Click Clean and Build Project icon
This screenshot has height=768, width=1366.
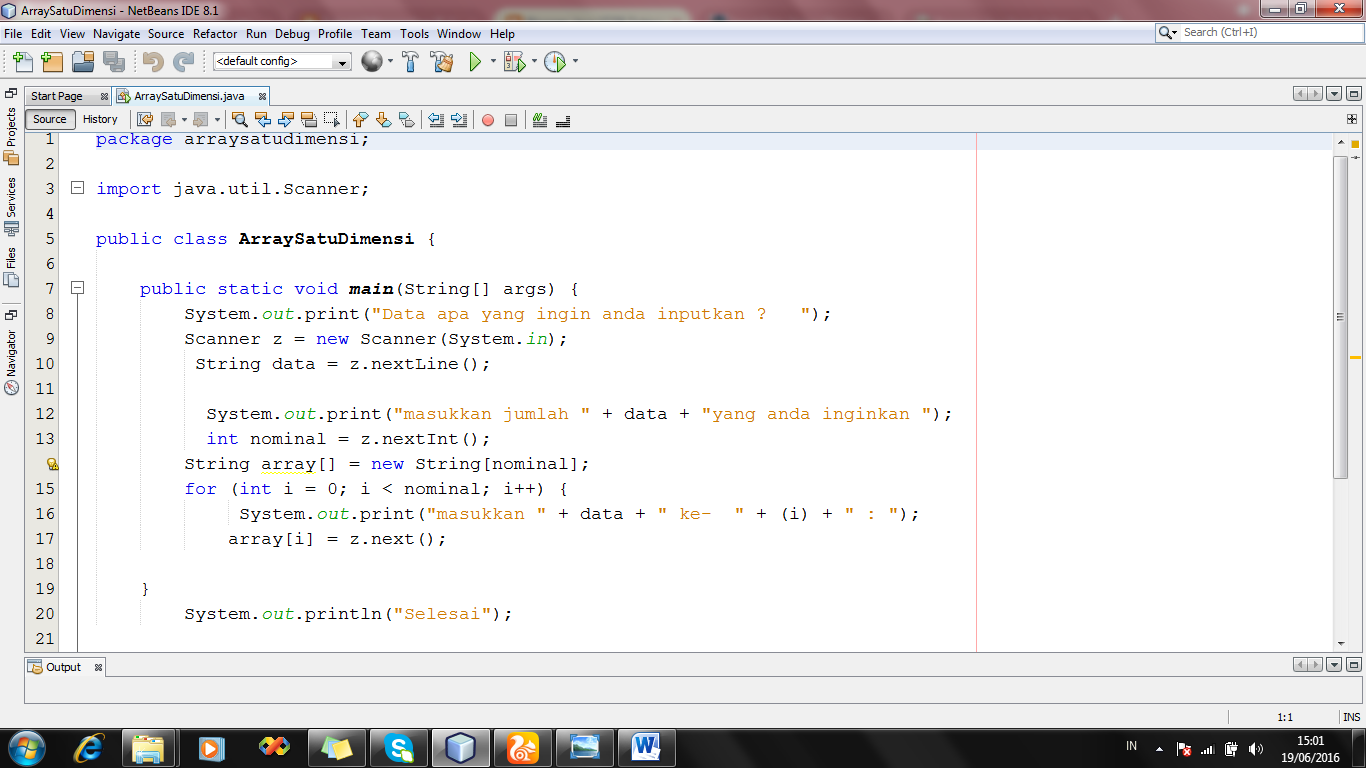pos(442,62)
